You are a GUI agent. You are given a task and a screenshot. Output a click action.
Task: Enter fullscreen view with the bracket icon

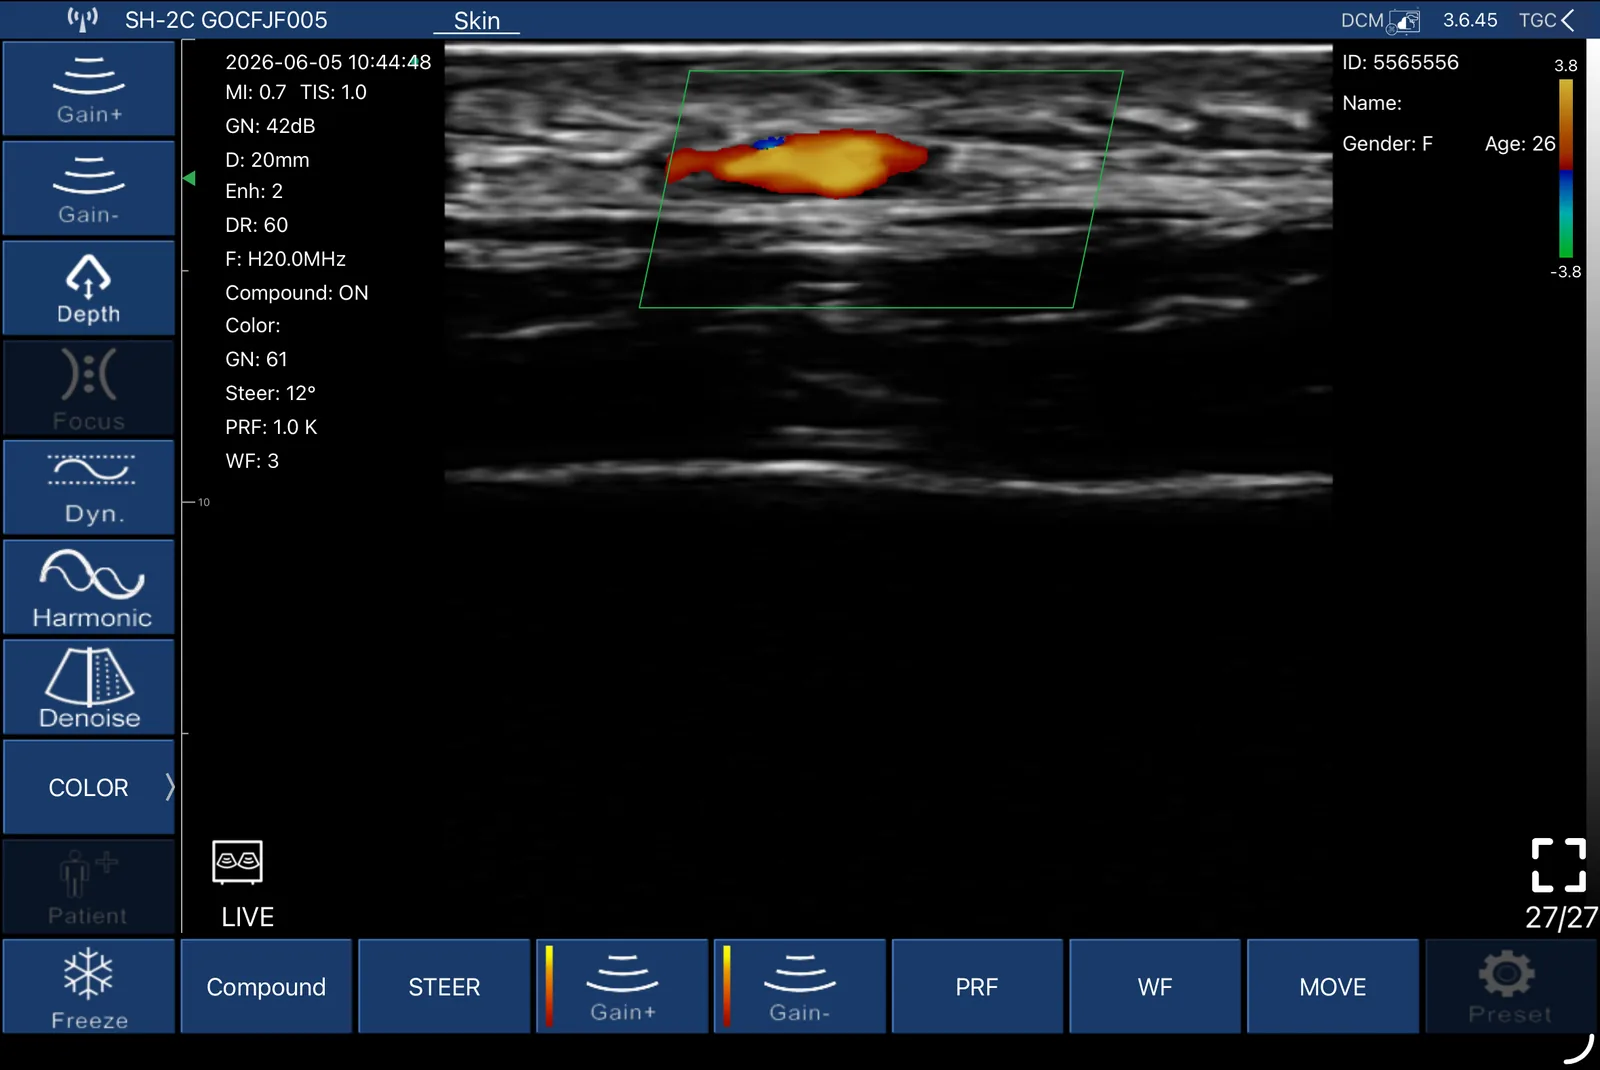coord(1559,865)
